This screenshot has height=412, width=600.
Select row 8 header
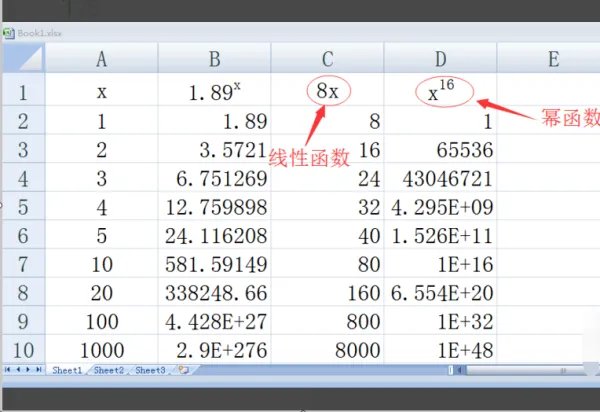[24, 292]
